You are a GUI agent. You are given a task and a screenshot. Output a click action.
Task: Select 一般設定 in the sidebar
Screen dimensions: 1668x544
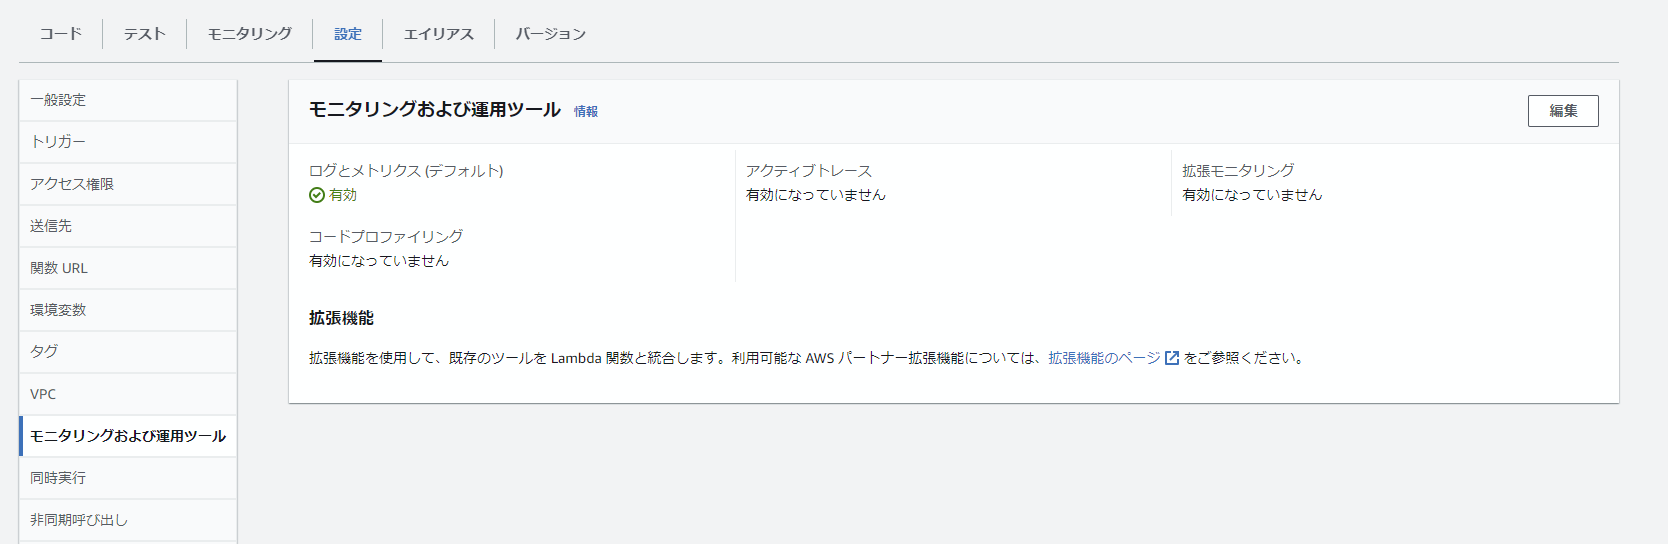[x=128, y=100]
